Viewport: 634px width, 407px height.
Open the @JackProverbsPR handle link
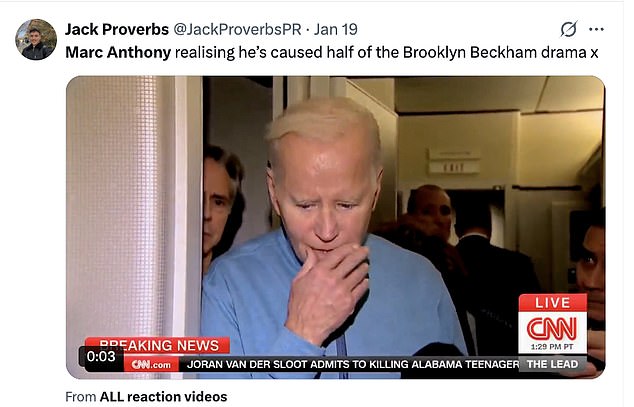(x=237, y=29)
